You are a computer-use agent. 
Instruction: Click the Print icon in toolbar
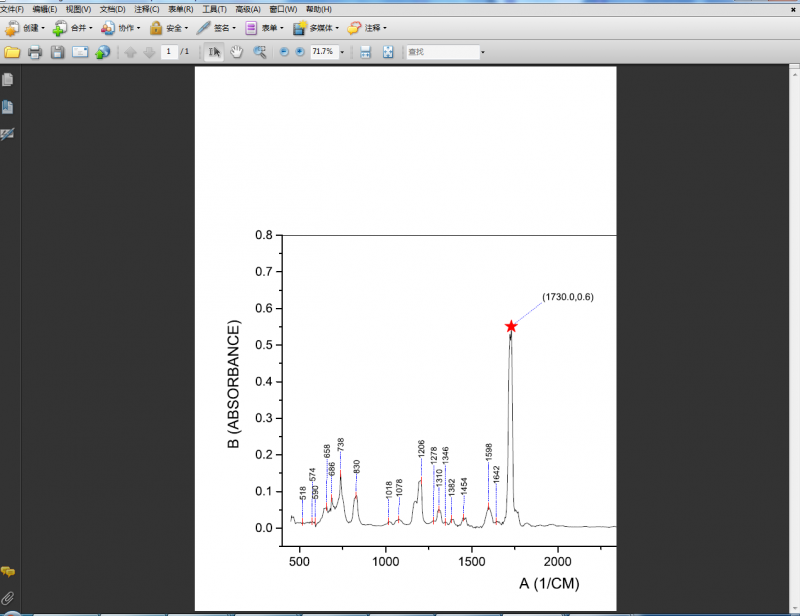coord(35,52)
